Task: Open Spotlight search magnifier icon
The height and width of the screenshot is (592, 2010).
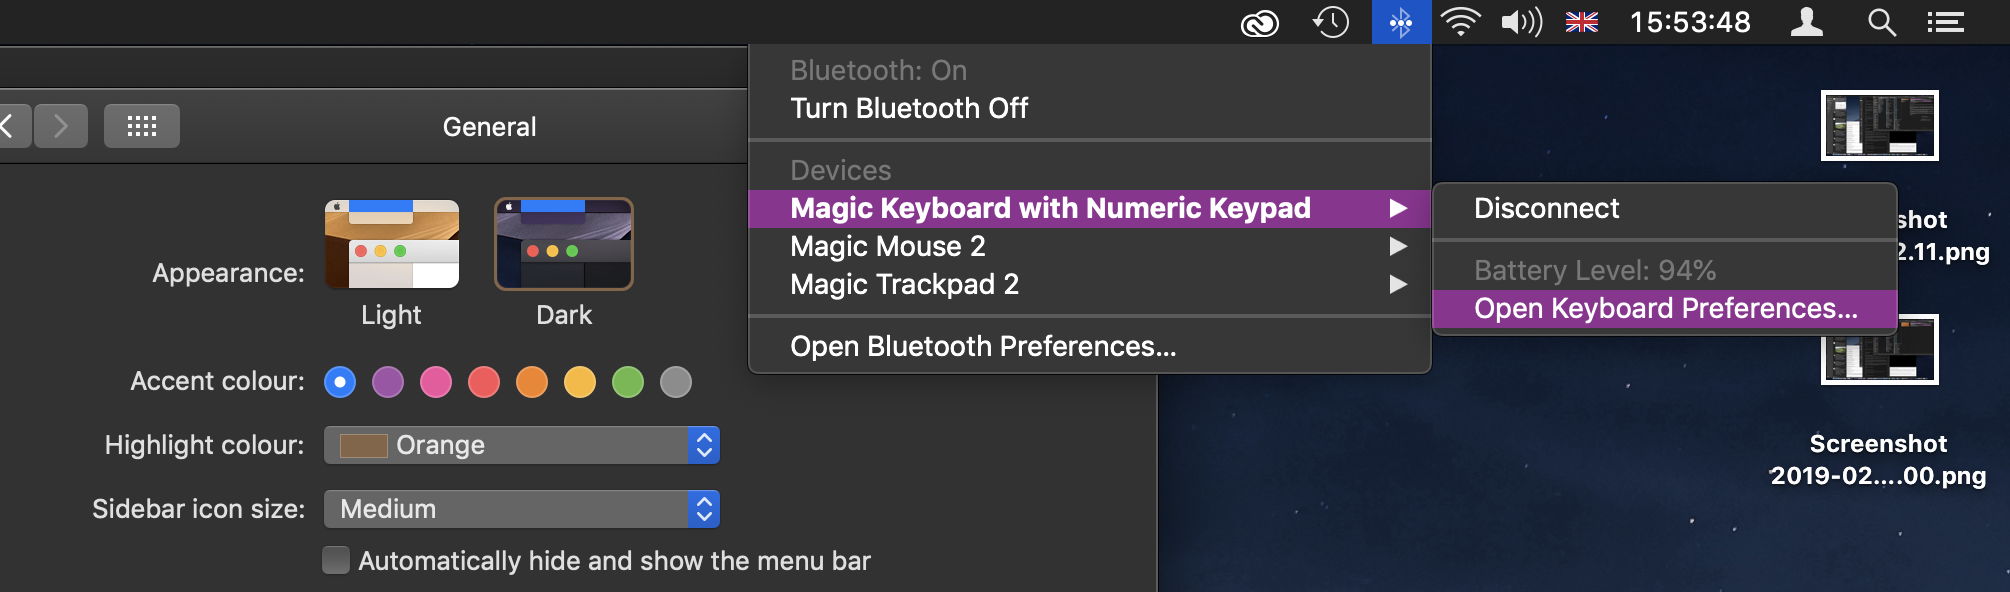Action: pos(1882,22)
